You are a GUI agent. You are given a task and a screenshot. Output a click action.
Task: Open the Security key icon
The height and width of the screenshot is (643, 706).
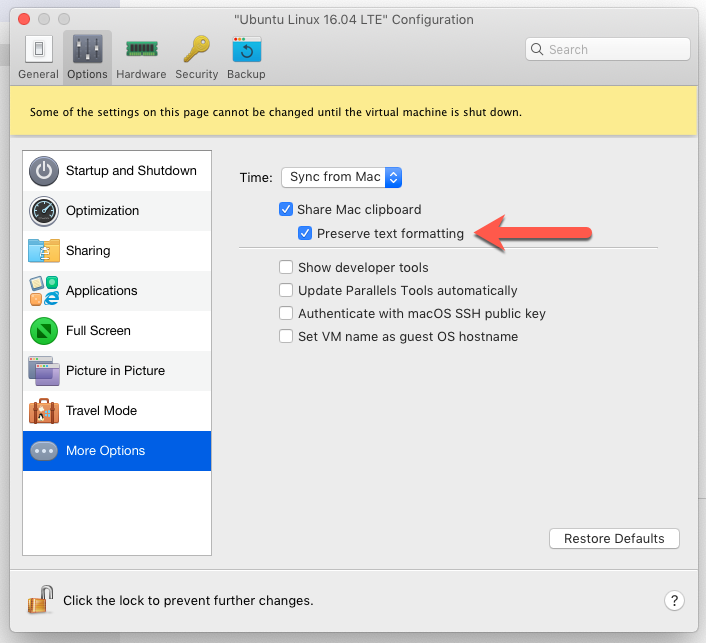point(197,49)
